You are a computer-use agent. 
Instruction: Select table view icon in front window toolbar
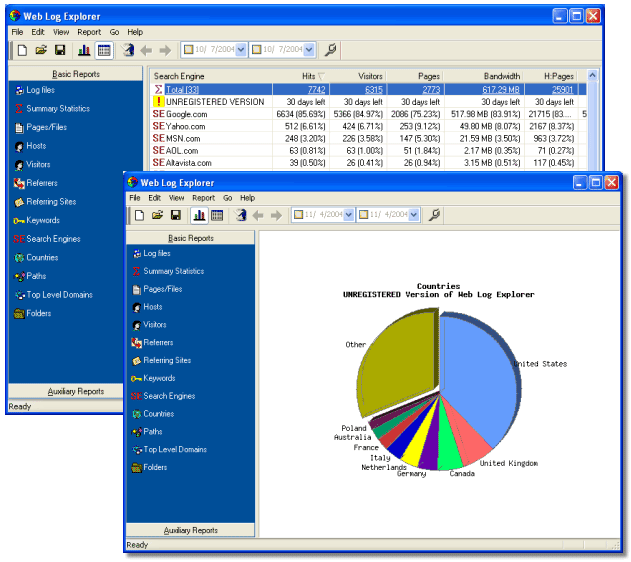click(217, 215)
